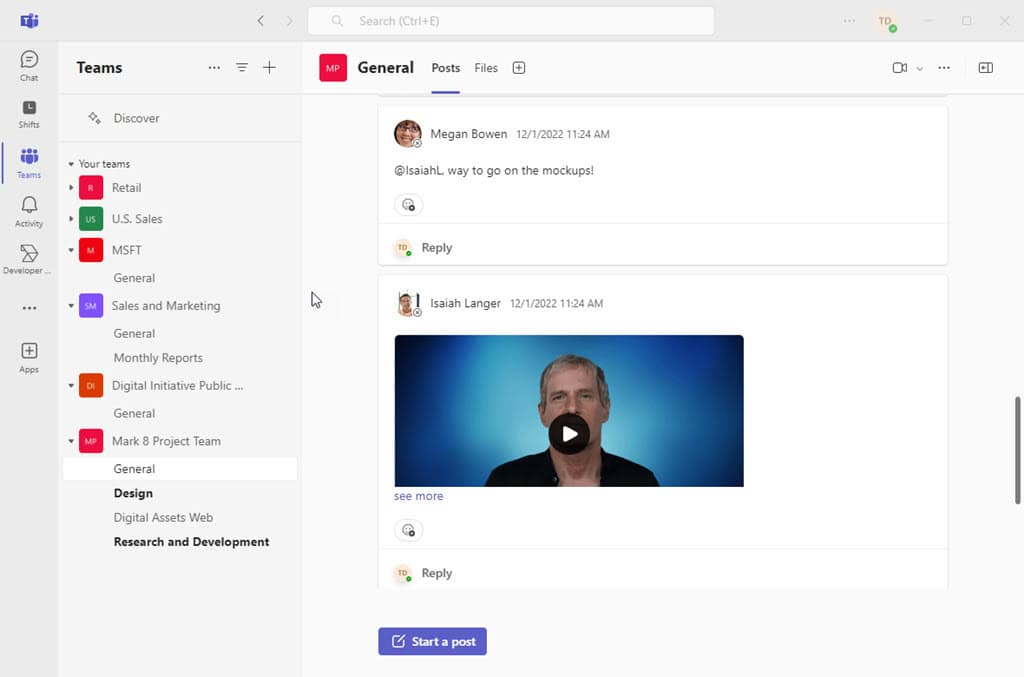Click the filter teams icon
Image resolution: width=1024 pixels, height=677 pixels.
242,68
